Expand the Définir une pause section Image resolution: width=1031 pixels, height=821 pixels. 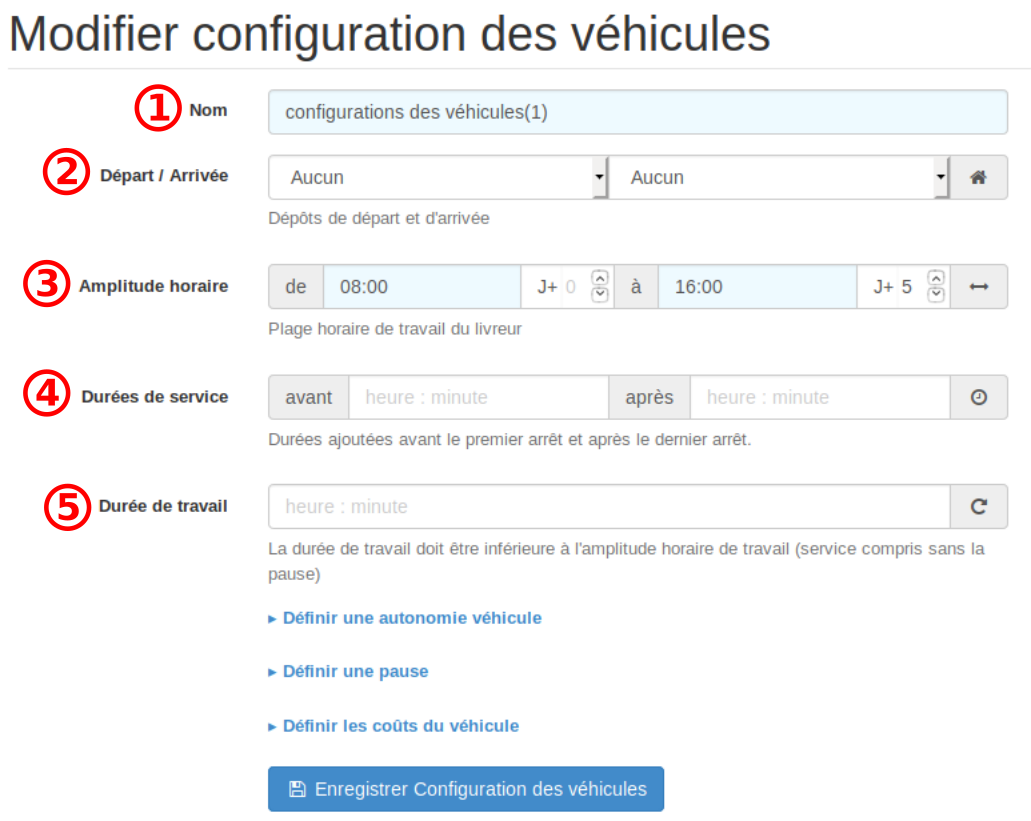click(x=354, y=672)
